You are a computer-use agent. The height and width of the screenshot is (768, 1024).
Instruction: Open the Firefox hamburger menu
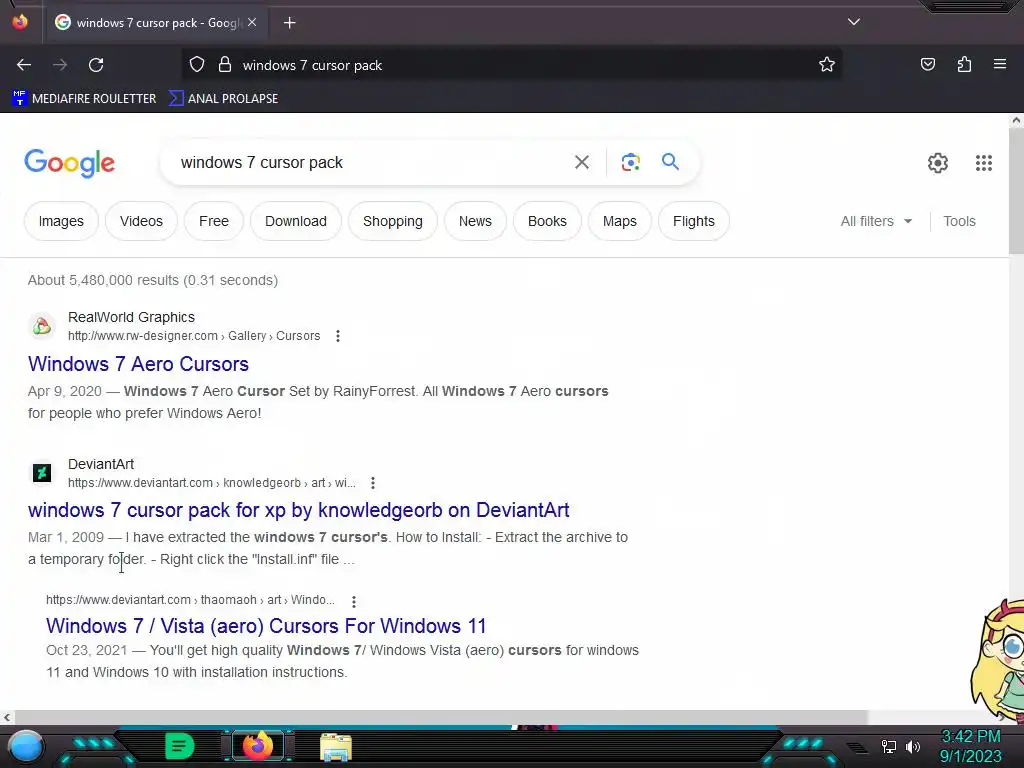pos(1000,64)
